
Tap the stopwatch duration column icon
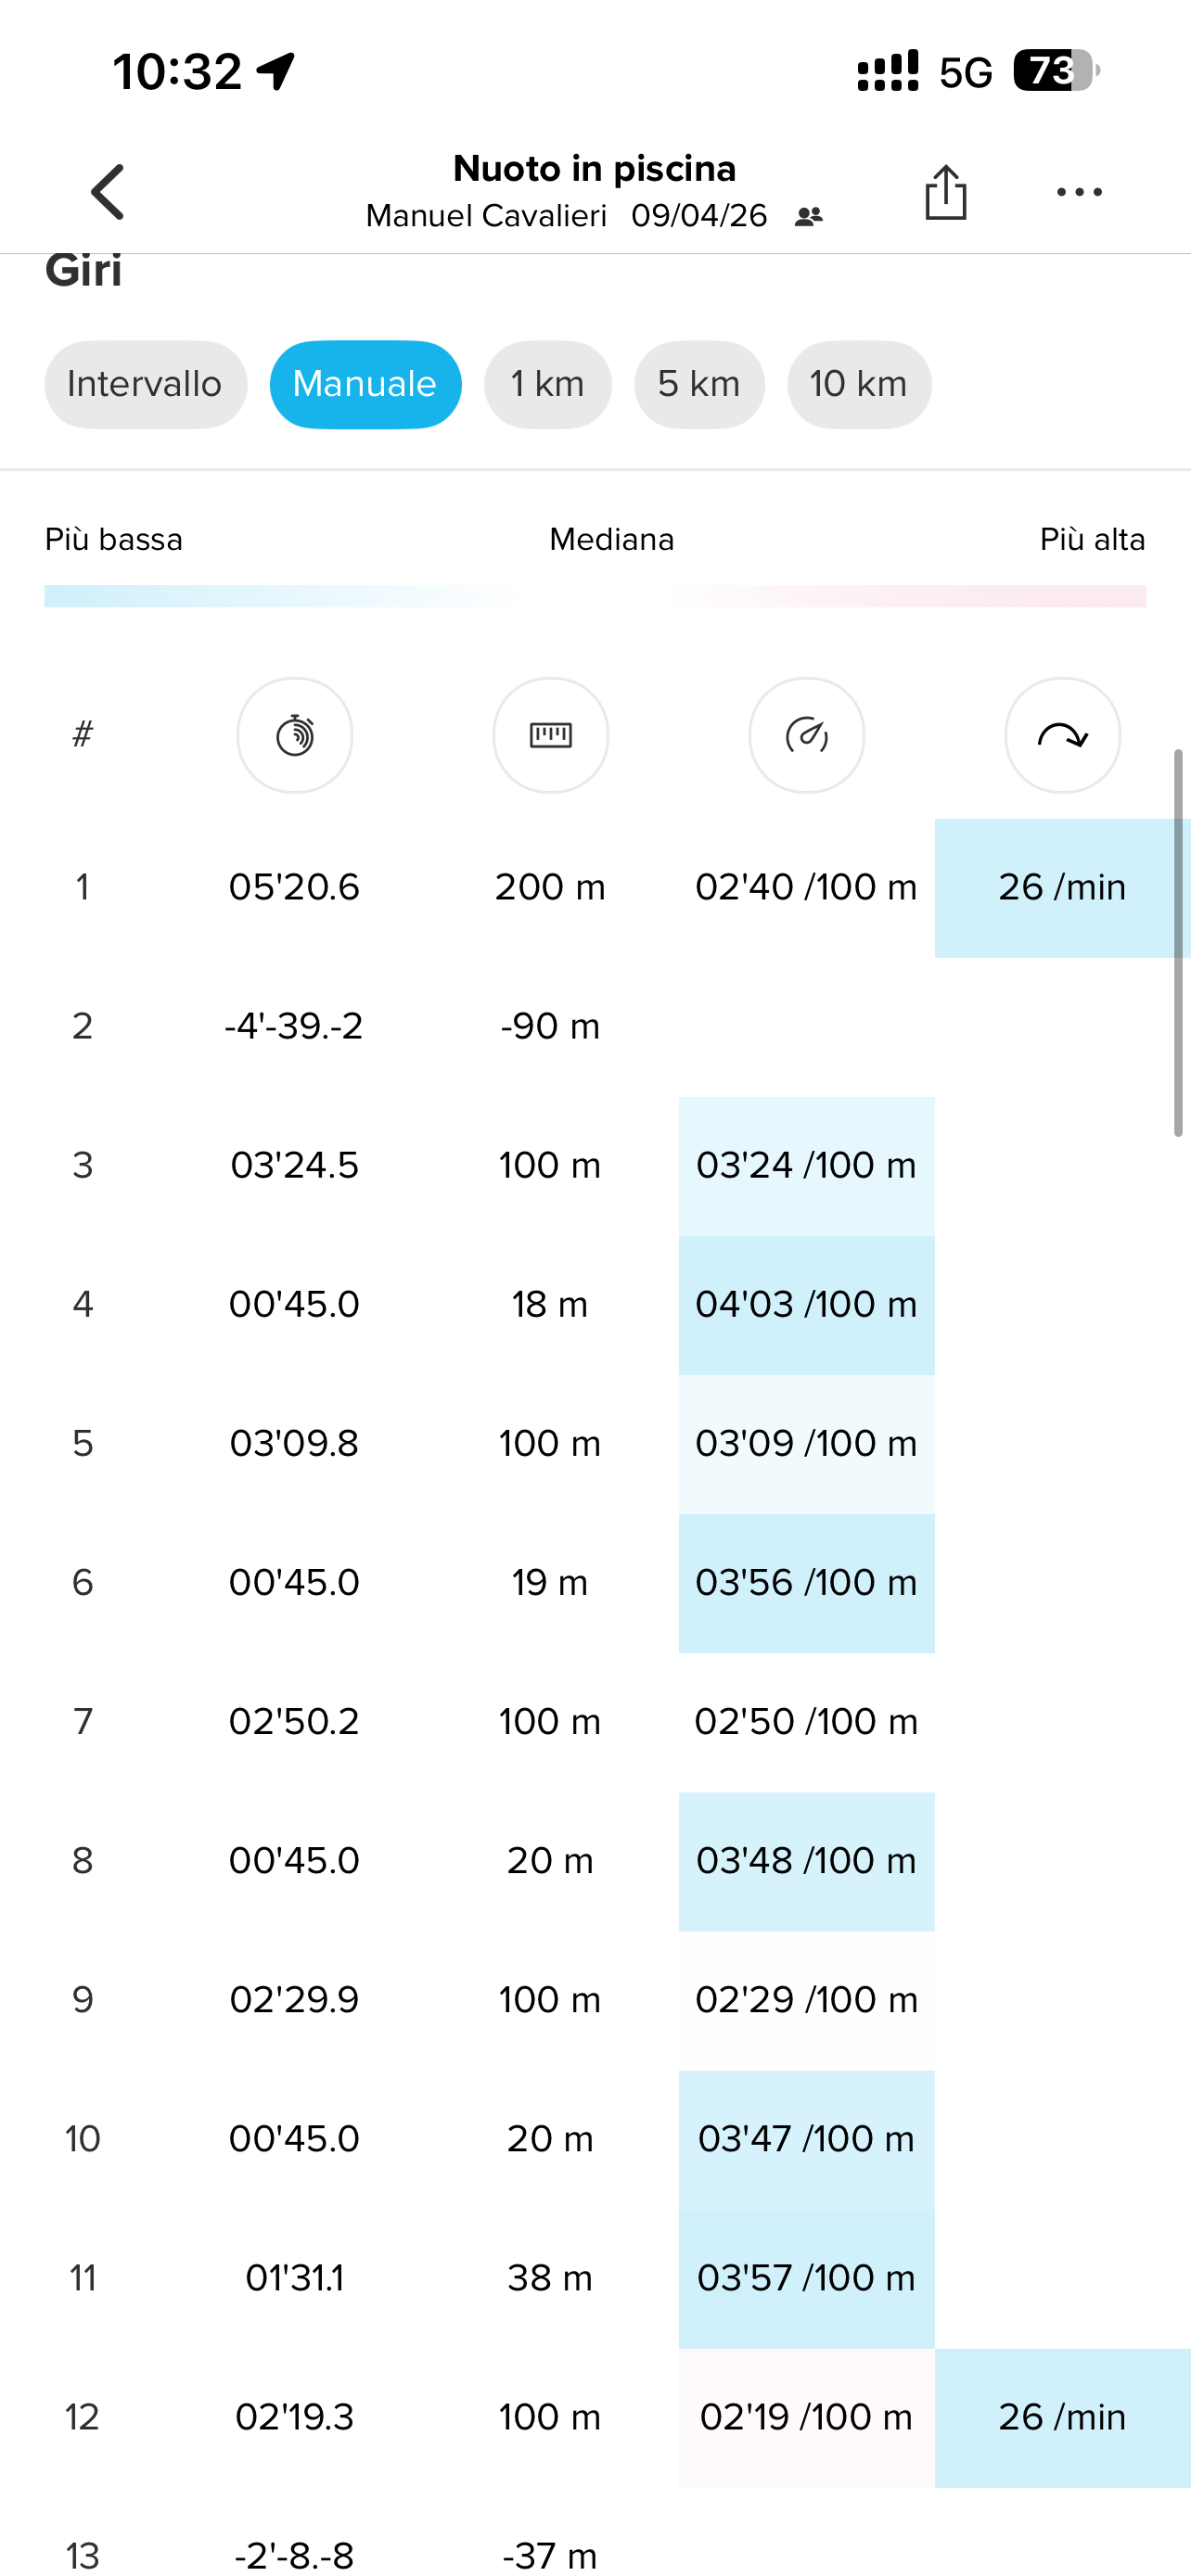point(295,736)
